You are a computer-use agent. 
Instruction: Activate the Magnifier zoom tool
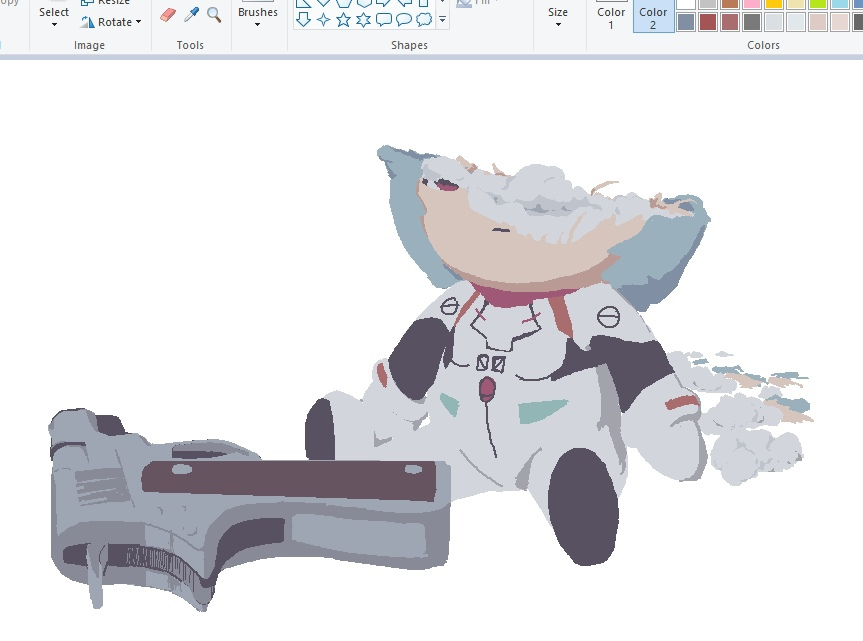[214, 15]
